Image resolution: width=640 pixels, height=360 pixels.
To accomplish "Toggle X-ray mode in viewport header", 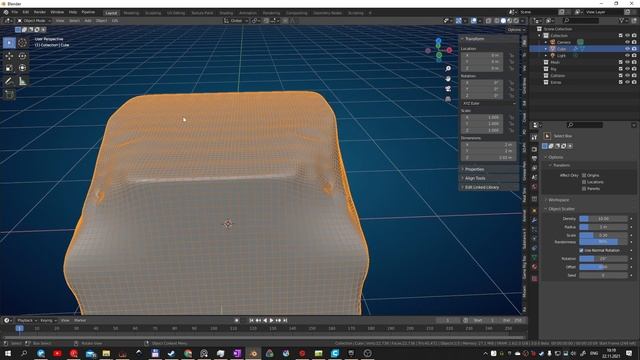I will (488, 20).
